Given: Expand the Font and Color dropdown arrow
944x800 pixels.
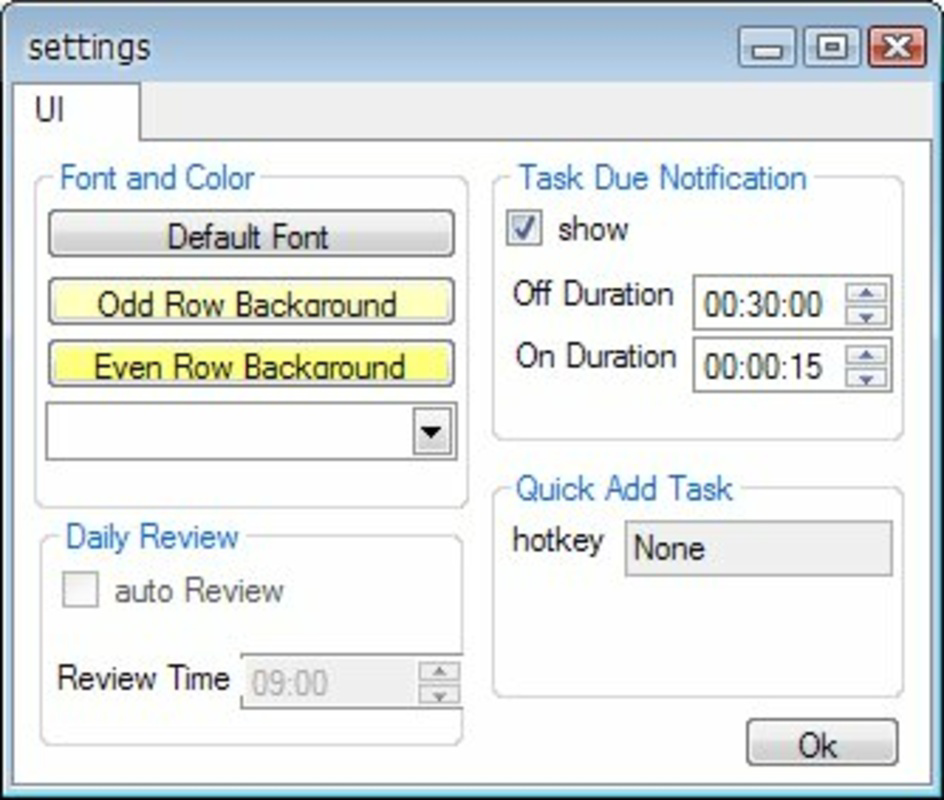Looking at the screenshot, I should point(432,431).
